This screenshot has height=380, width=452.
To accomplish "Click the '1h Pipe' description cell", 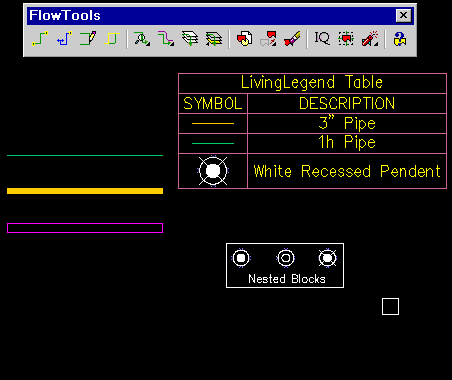I will tap(347, 143).
